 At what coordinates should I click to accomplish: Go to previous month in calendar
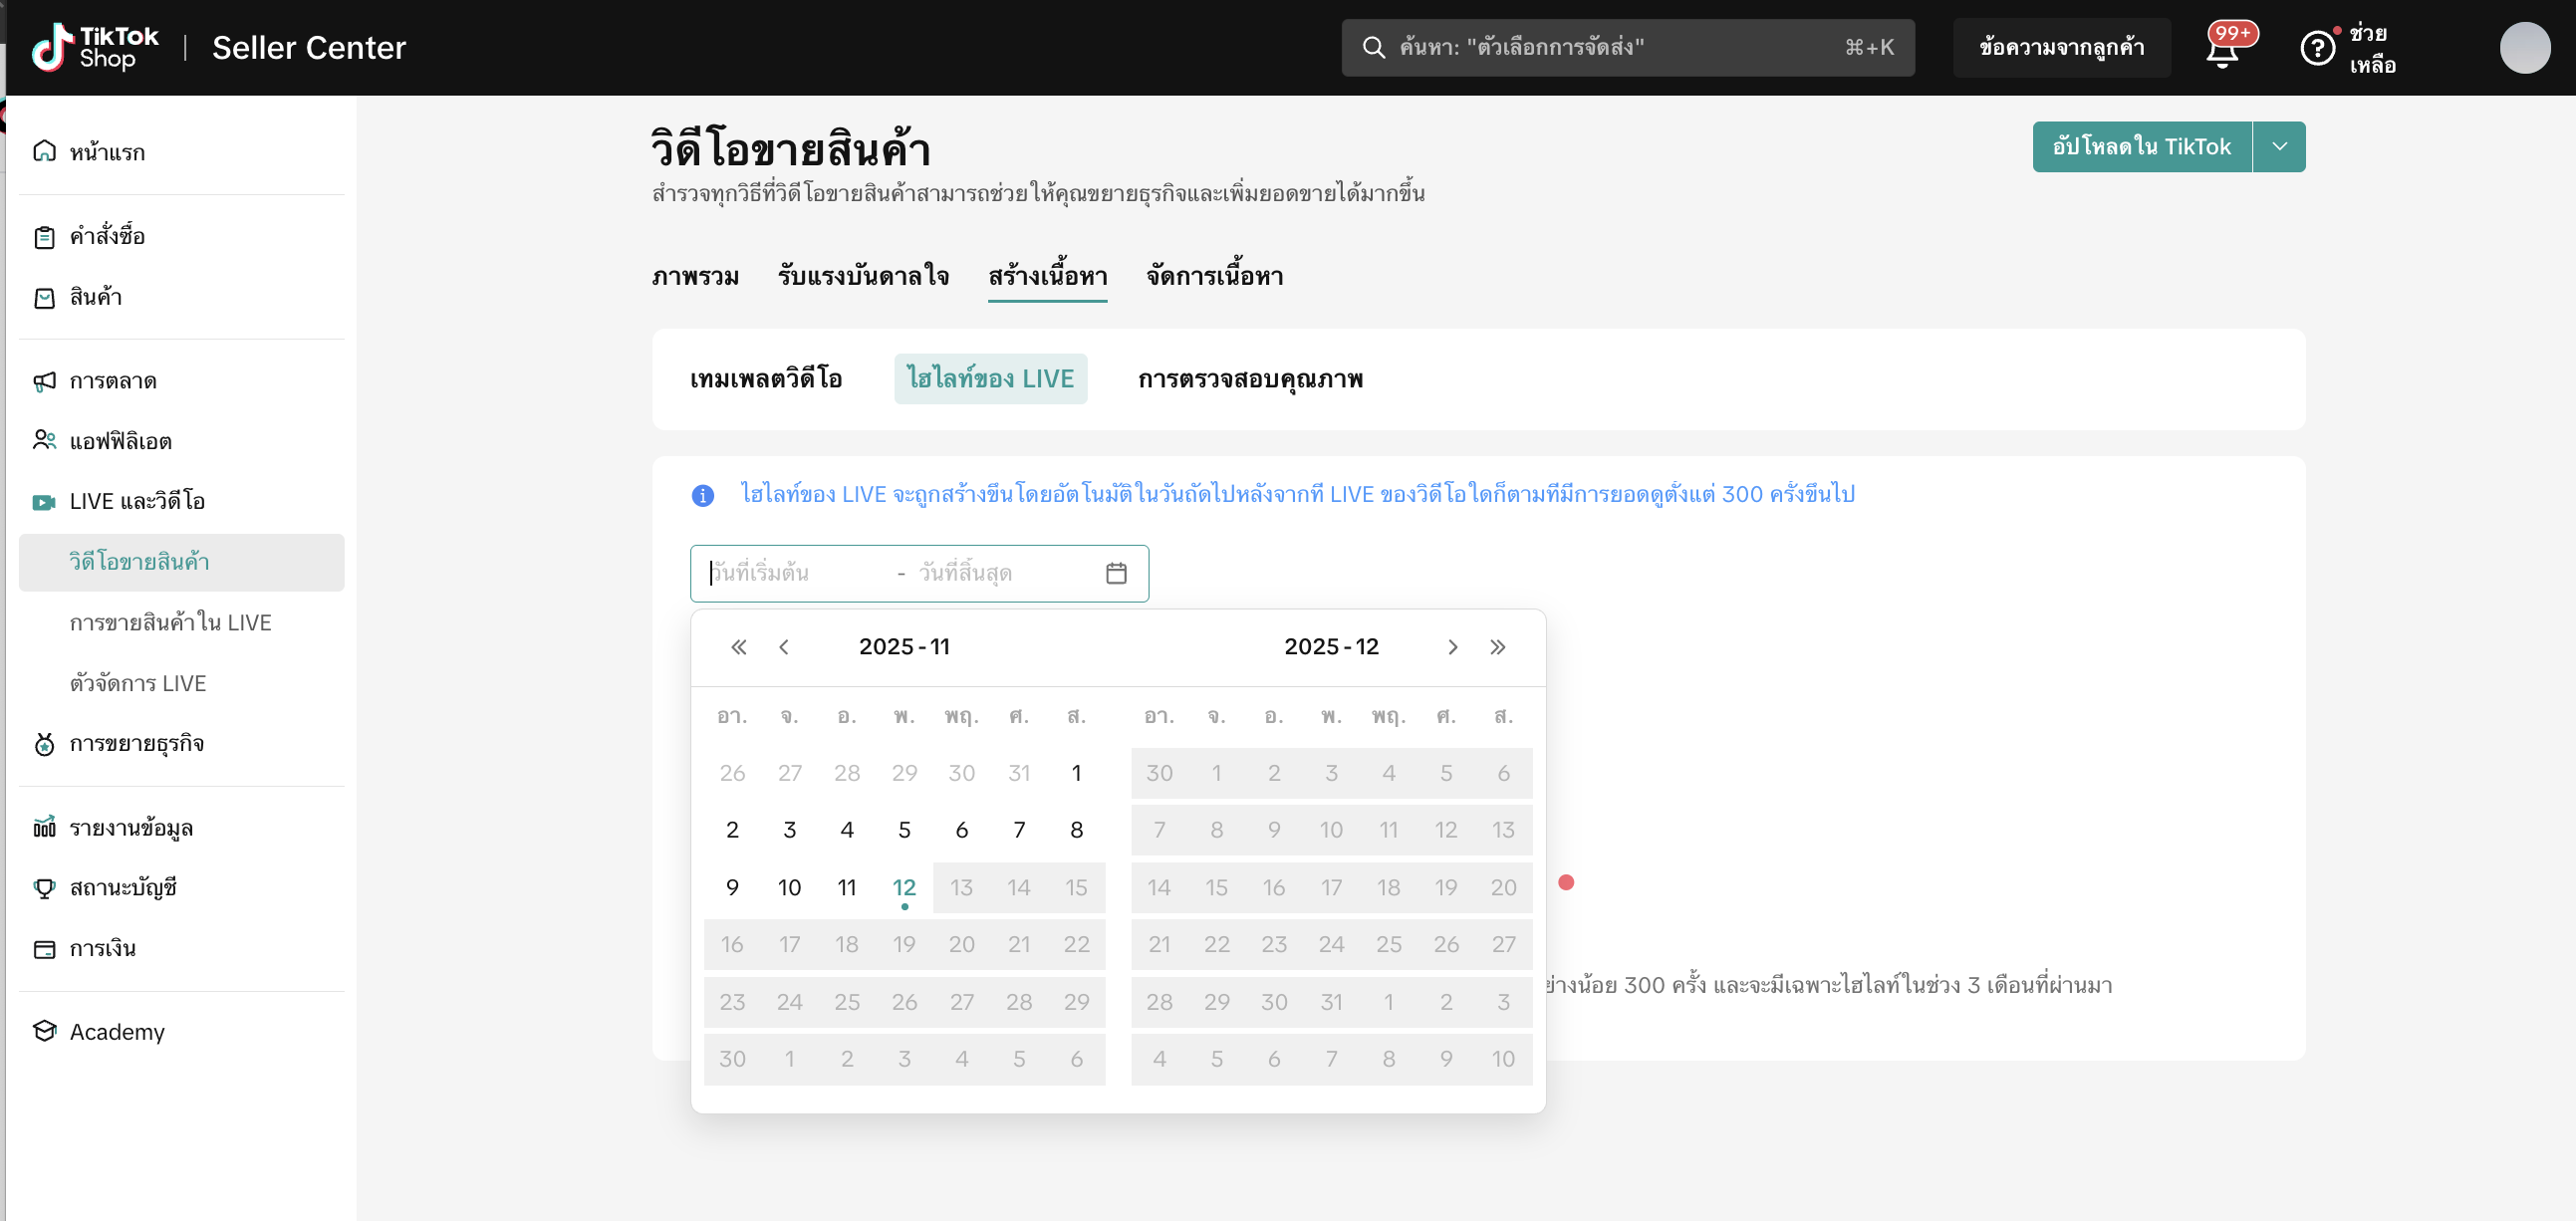pos(784,647)
